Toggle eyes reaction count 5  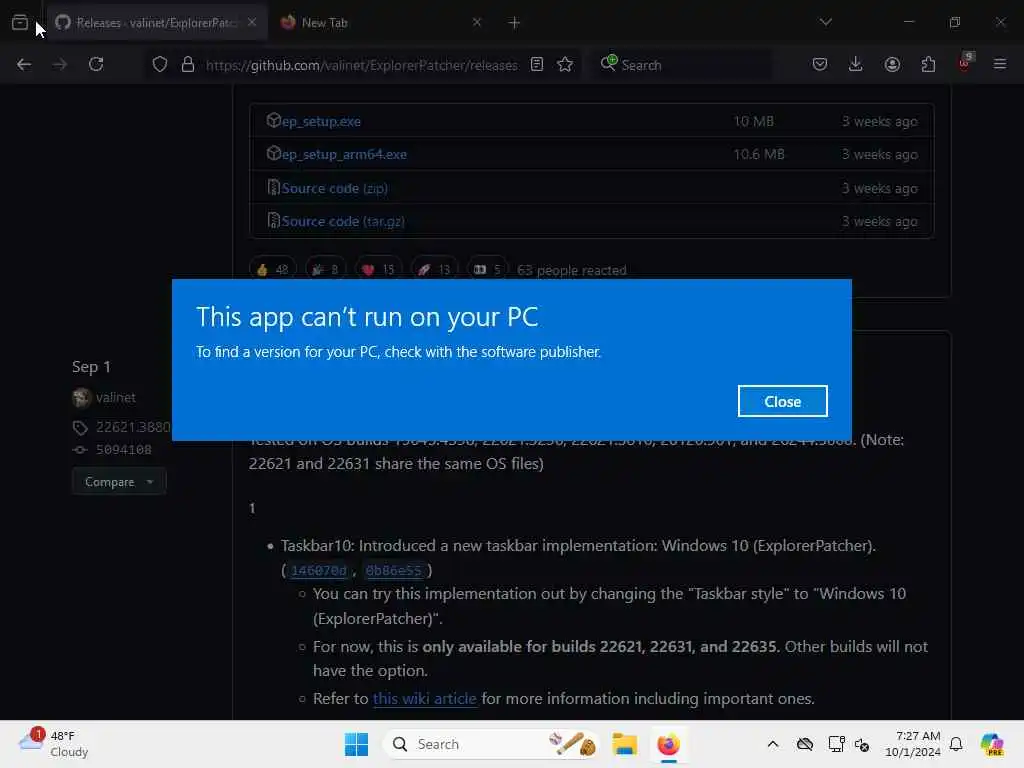[x=487, y=270]
